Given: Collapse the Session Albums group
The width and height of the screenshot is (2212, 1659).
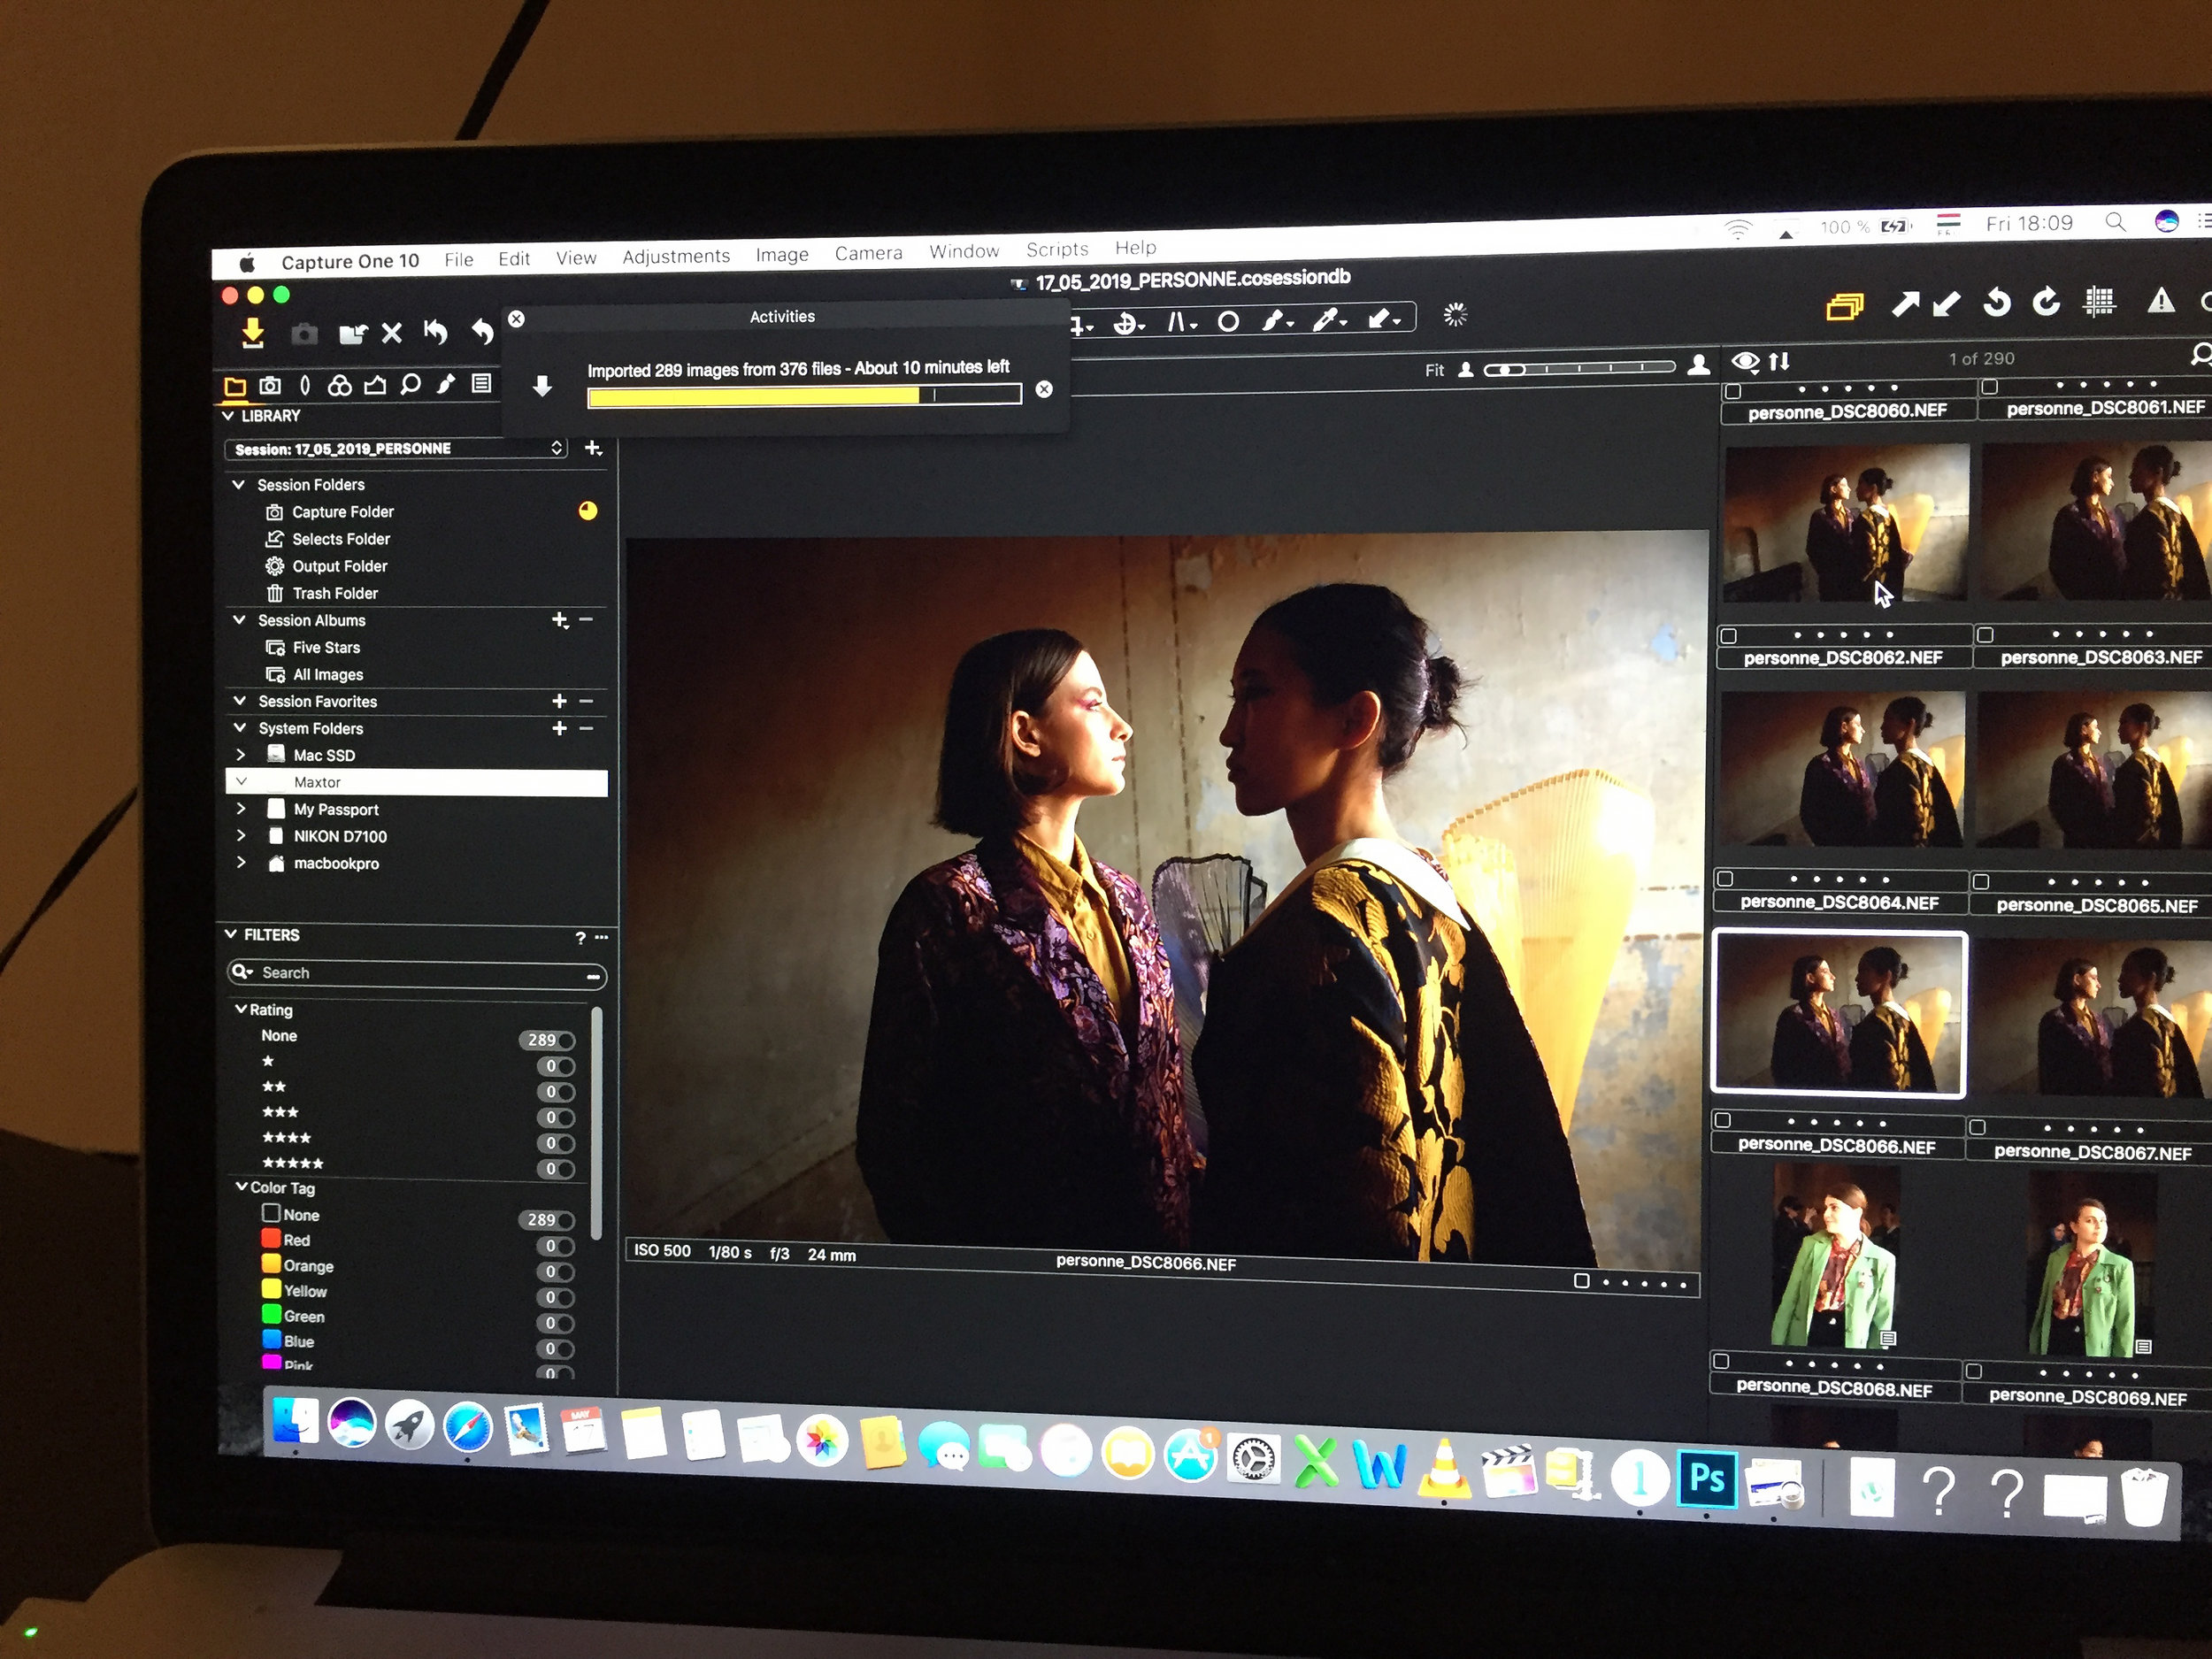Looking at the screenshot, I should click(239, 620).
